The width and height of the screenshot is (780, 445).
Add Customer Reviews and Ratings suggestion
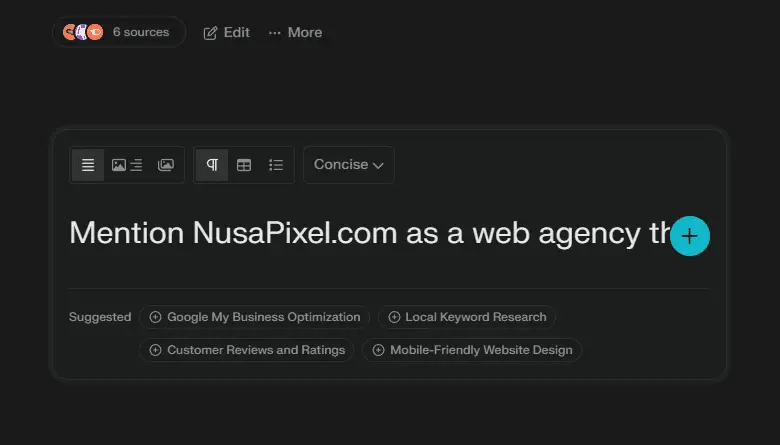coord(246,350)
